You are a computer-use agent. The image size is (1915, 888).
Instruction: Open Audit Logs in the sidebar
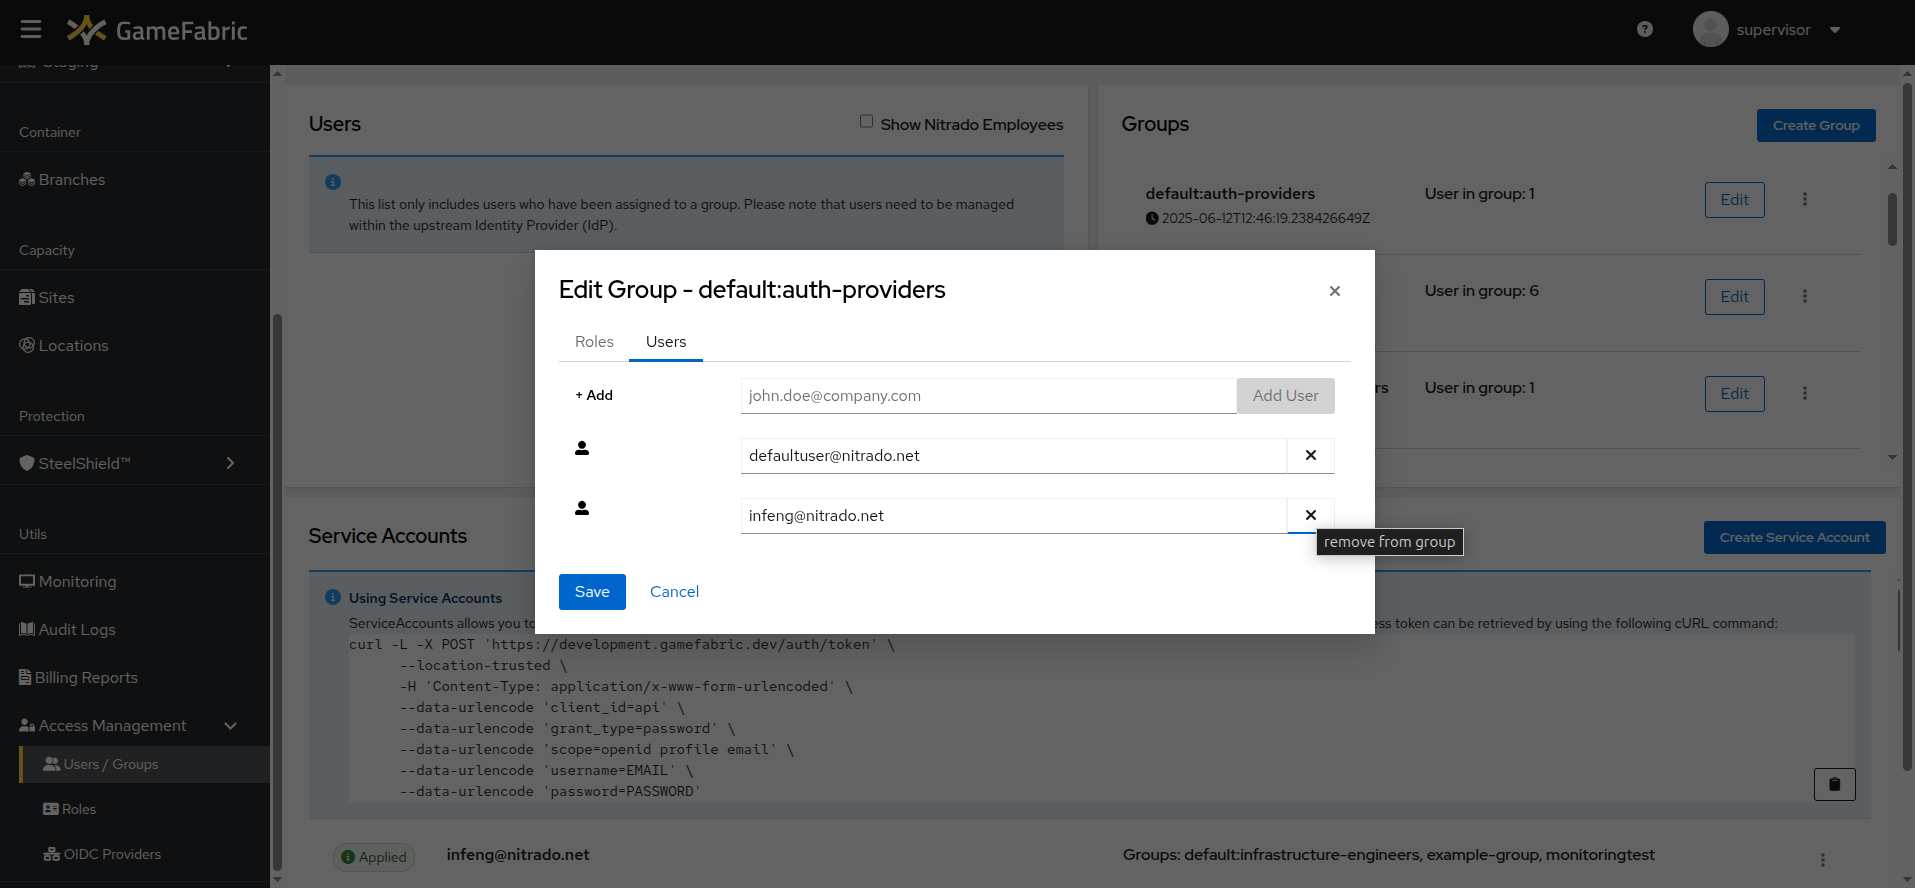coord(67,630)
